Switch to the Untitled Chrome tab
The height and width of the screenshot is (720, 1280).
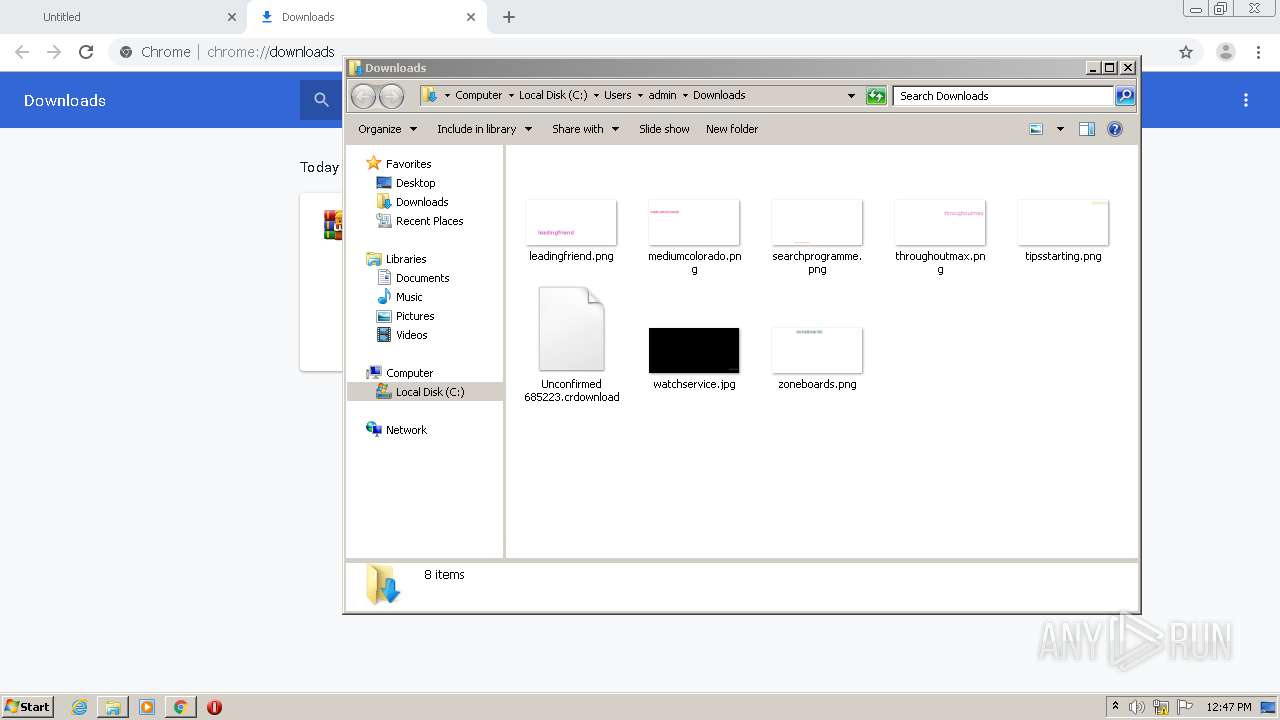pyautogui.click(x=125, y=17)
